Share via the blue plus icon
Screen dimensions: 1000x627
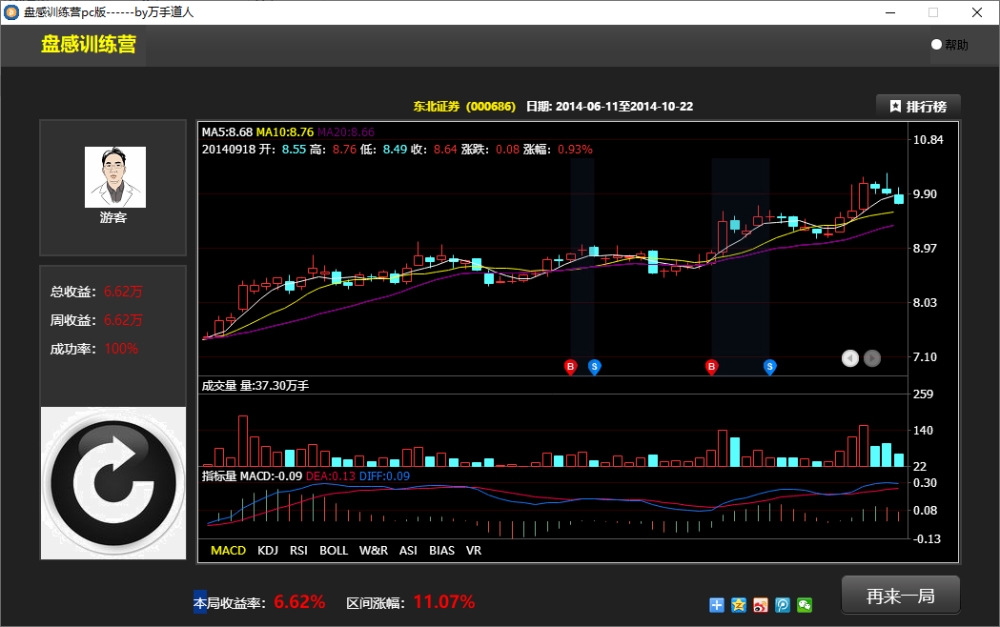pos(716,605)
